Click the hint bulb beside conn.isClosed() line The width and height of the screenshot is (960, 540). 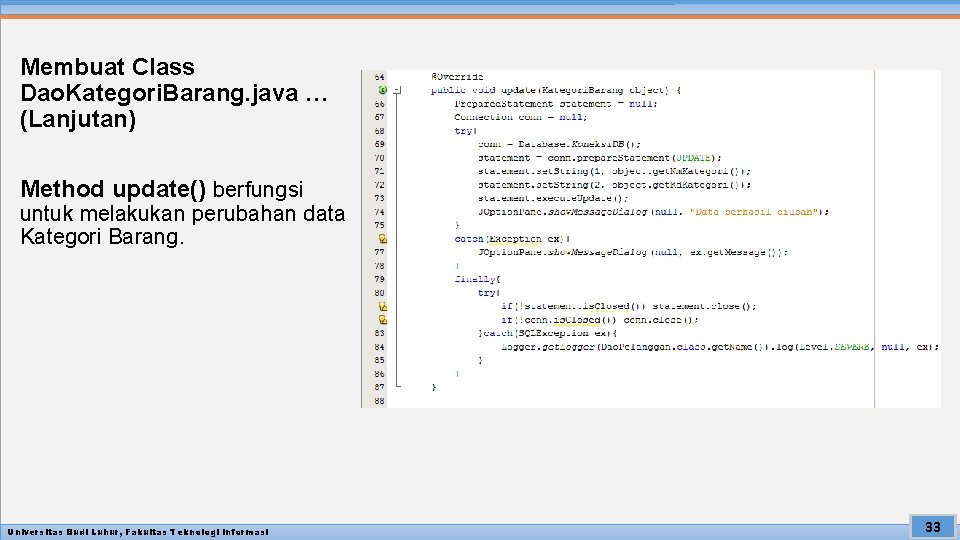[382, 320]
